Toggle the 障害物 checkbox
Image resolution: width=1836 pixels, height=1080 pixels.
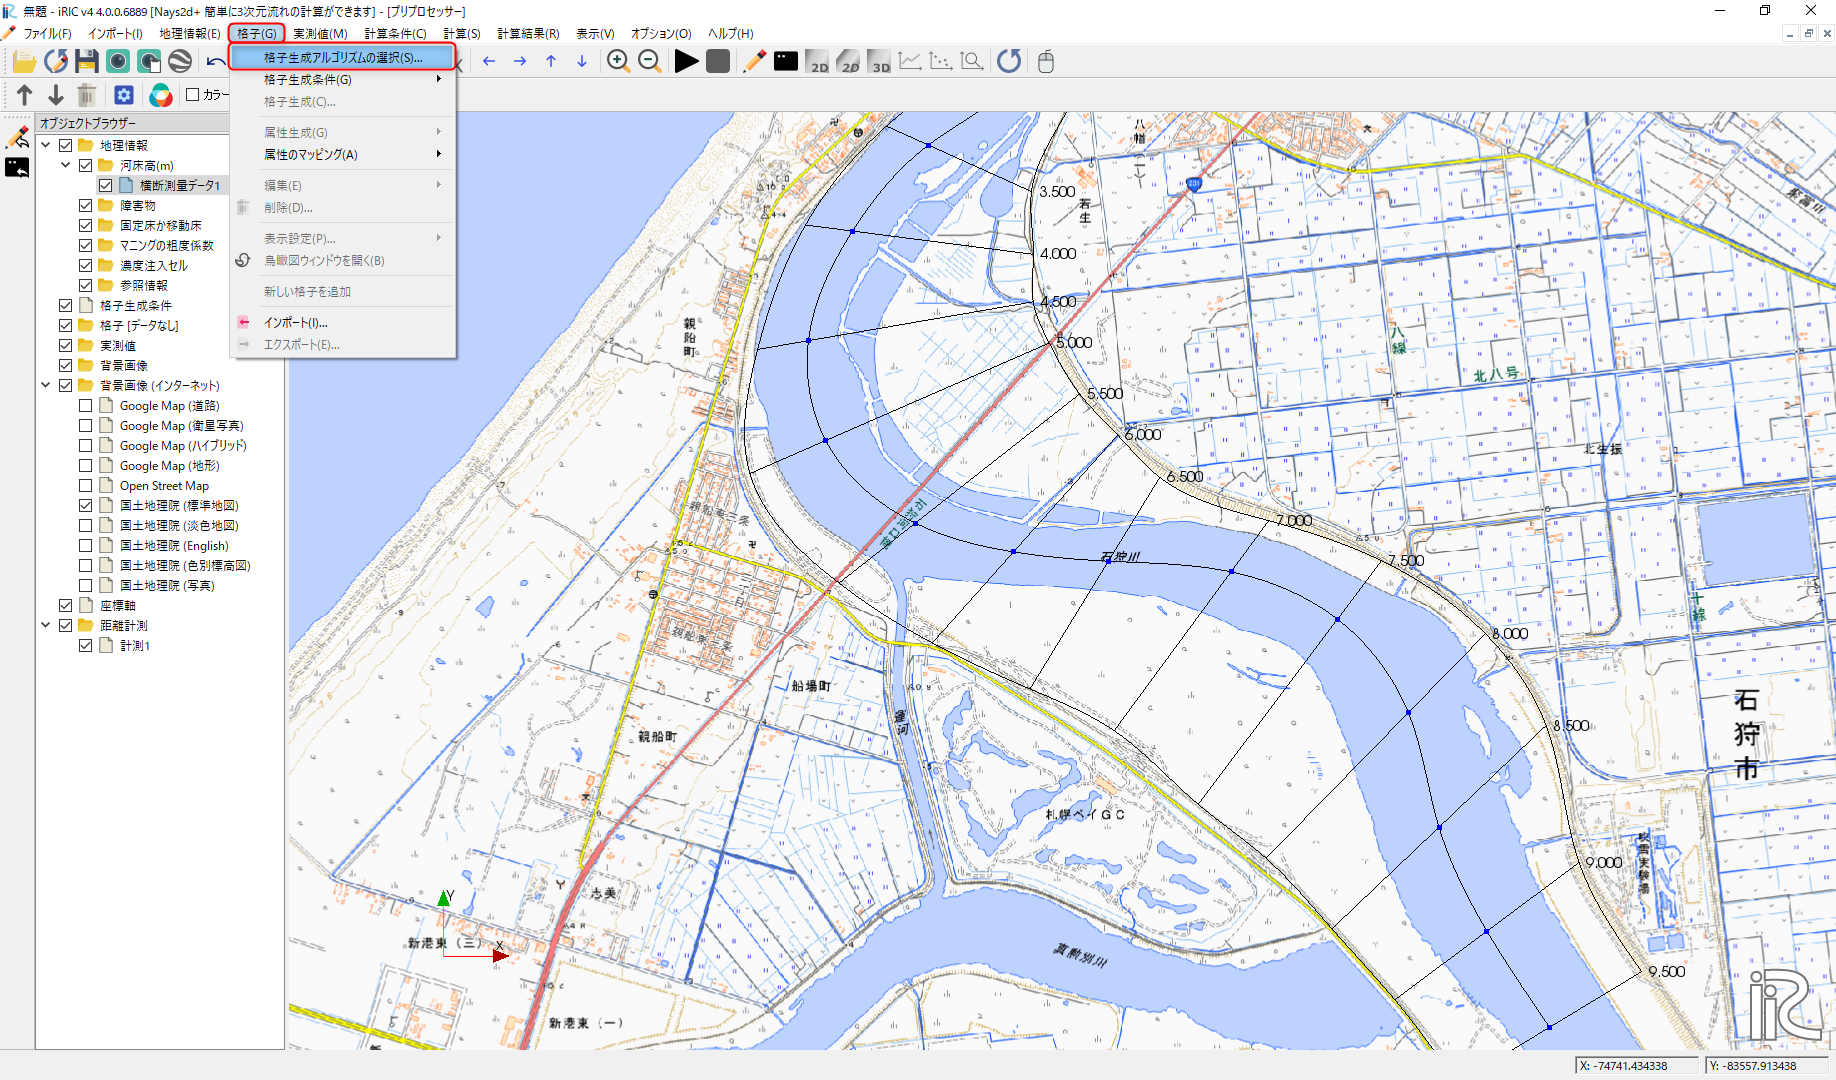[x=86, y=205]
